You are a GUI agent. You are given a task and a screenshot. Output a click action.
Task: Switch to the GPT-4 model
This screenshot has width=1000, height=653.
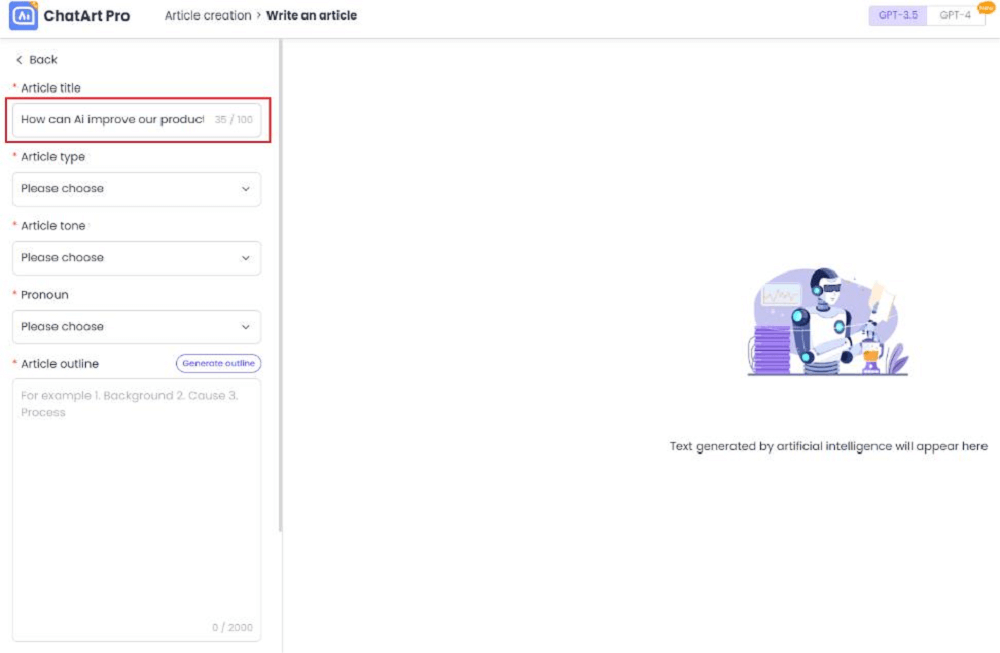[x=955, y=15]
